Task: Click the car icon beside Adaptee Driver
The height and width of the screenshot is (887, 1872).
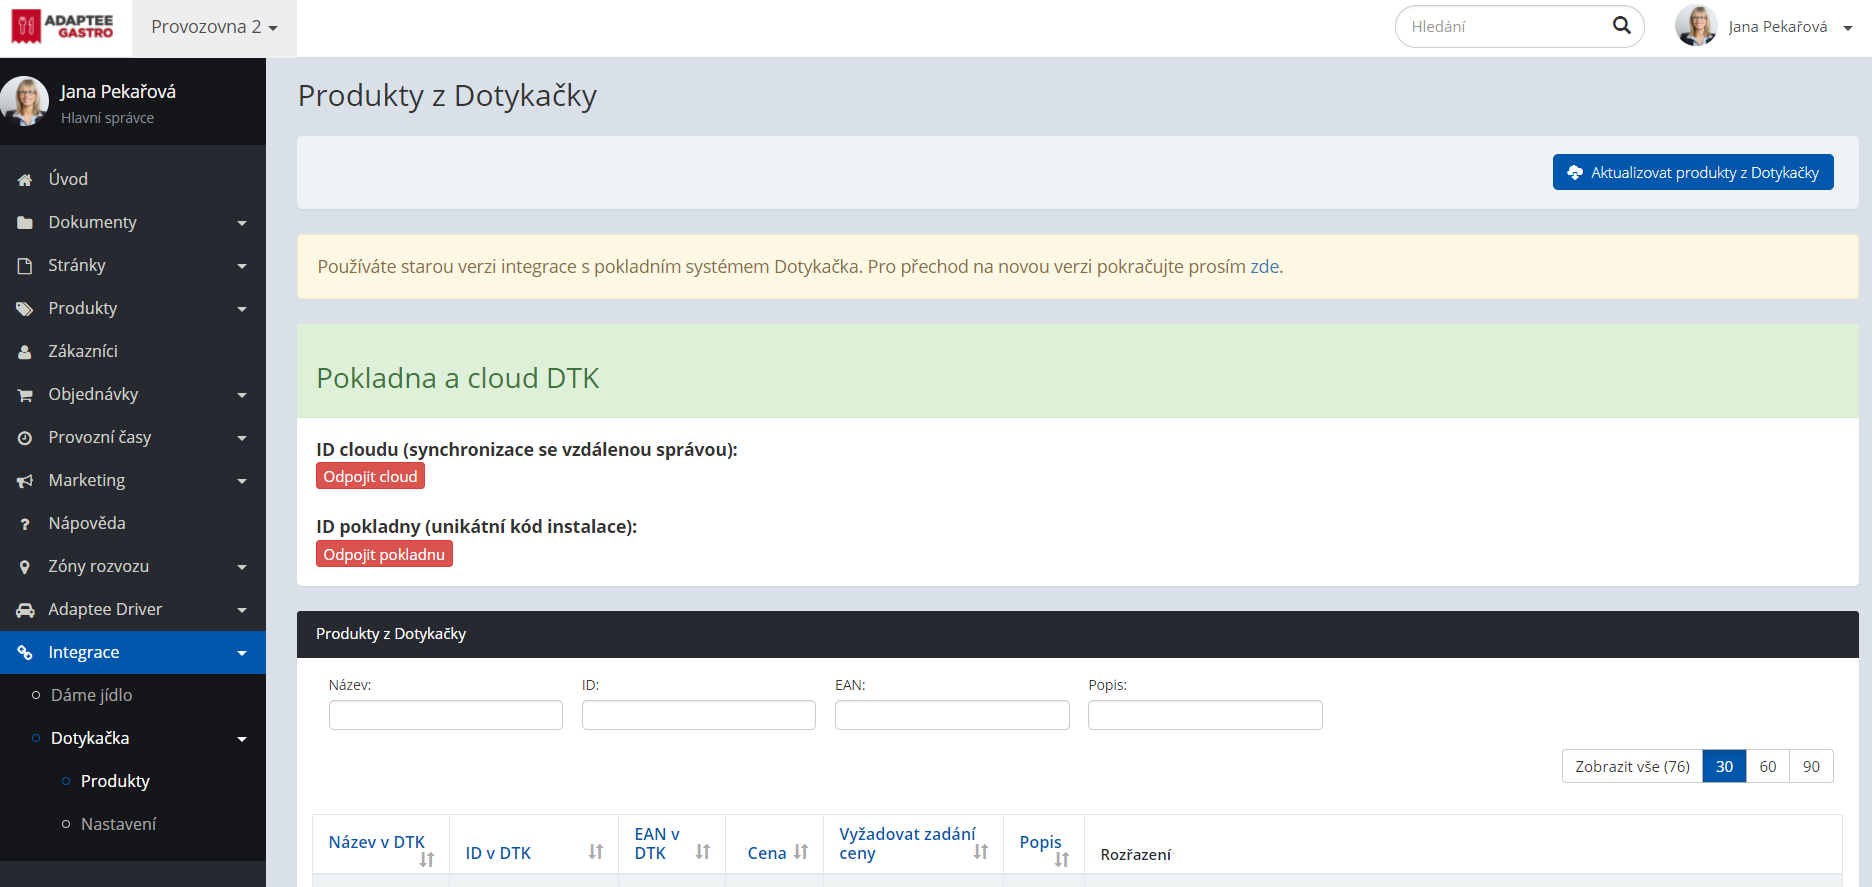Action: point(25,610)
